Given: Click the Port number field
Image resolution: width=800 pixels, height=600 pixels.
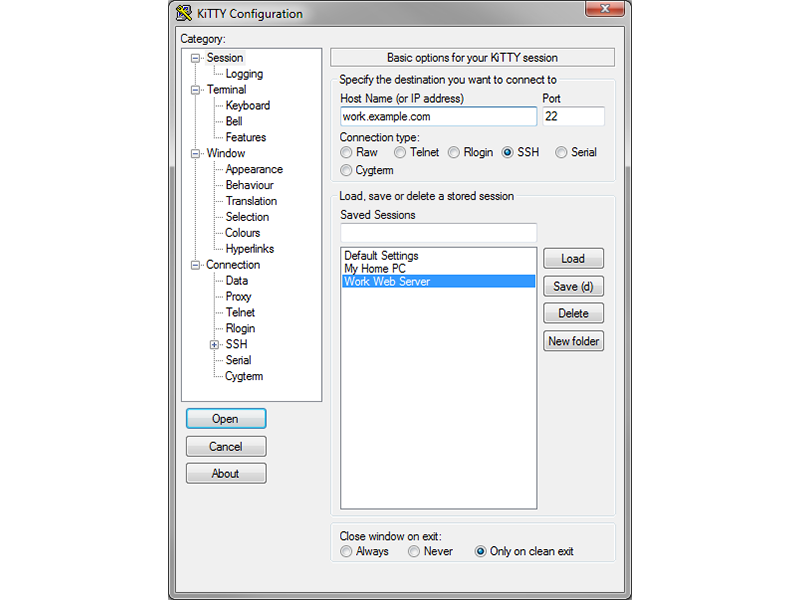Looking at the screenshot, I should [x=573, y=117].
